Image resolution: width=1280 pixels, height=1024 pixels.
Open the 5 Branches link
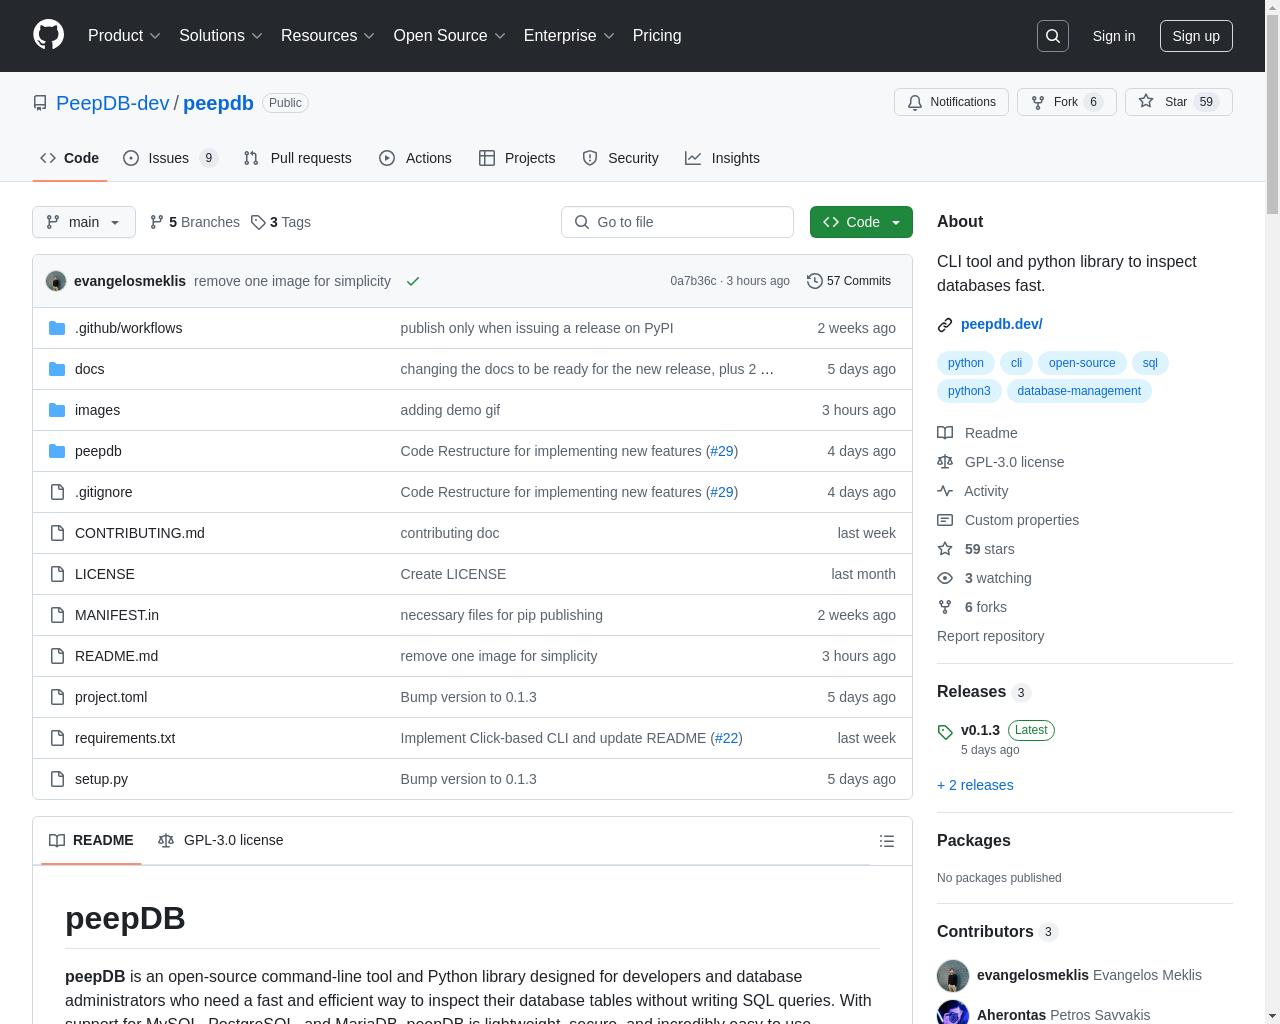(x=195, y=222)
